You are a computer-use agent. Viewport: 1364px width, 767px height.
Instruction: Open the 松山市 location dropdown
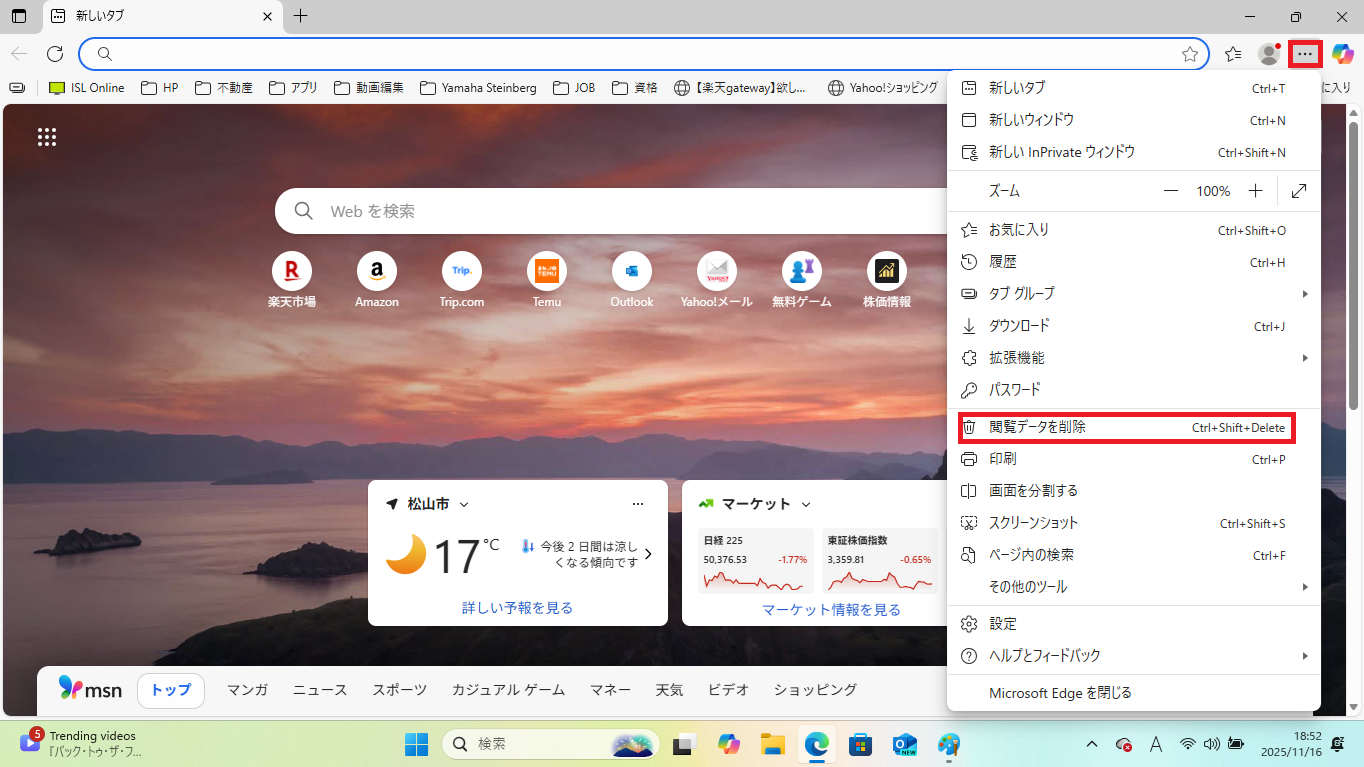[463, 505]
